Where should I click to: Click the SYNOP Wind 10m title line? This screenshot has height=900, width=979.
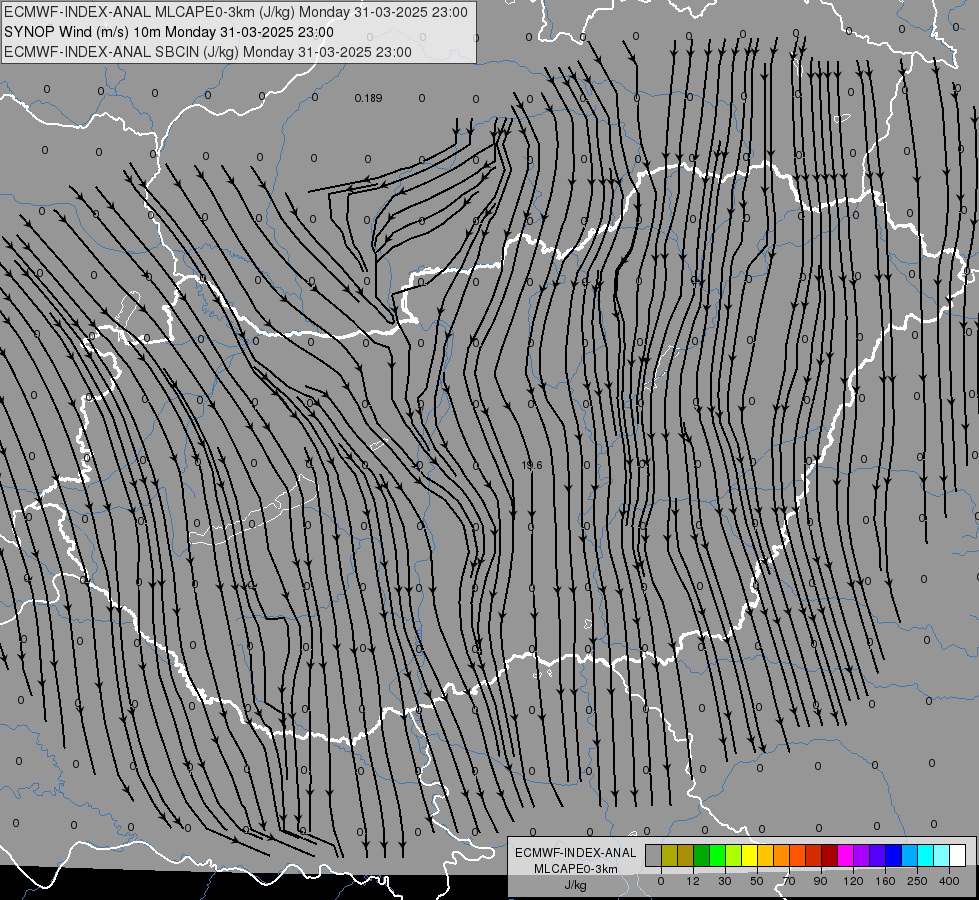point(169,32)
